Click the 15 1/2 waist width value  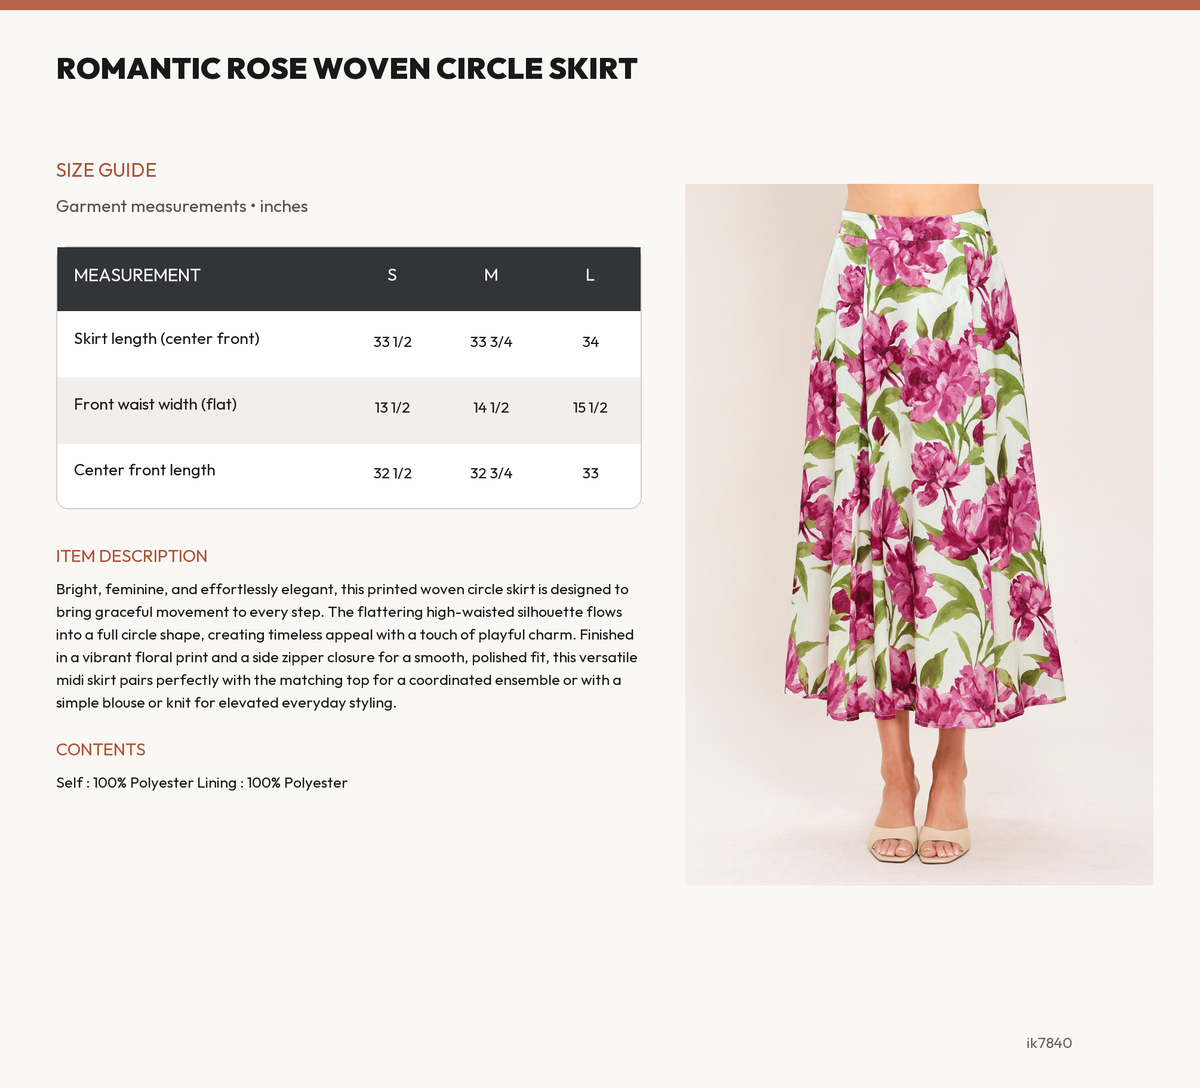tap(590, 408)
